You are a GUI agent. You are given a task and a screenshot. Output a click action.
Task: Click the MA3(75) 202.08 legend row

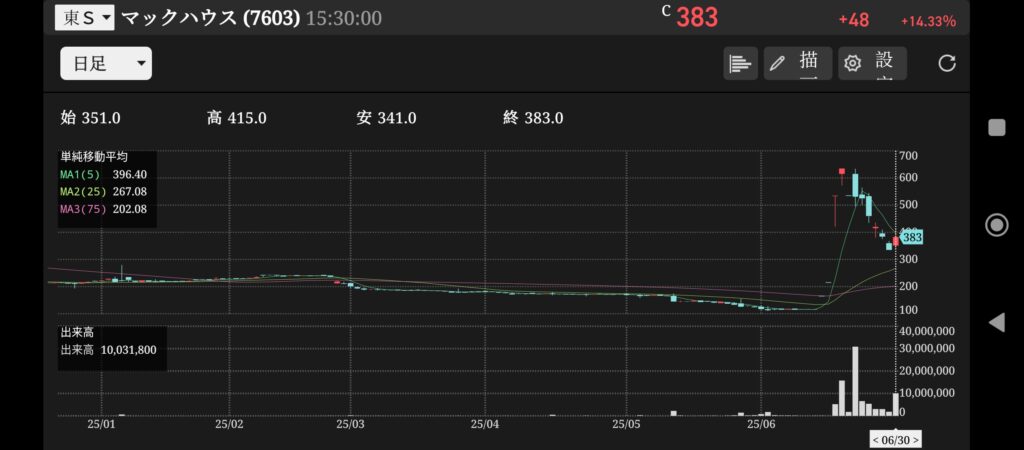click(x=103, y=210)
